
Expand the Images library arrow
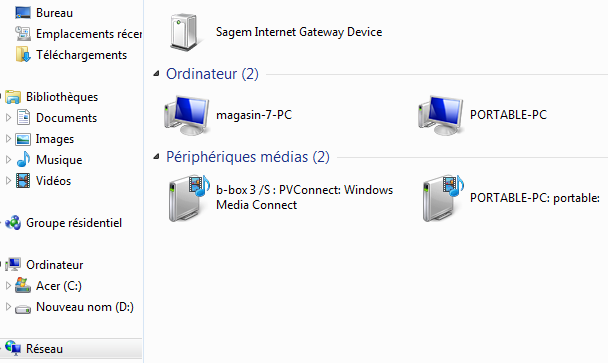pyautogui.click(x=8, y=138)
